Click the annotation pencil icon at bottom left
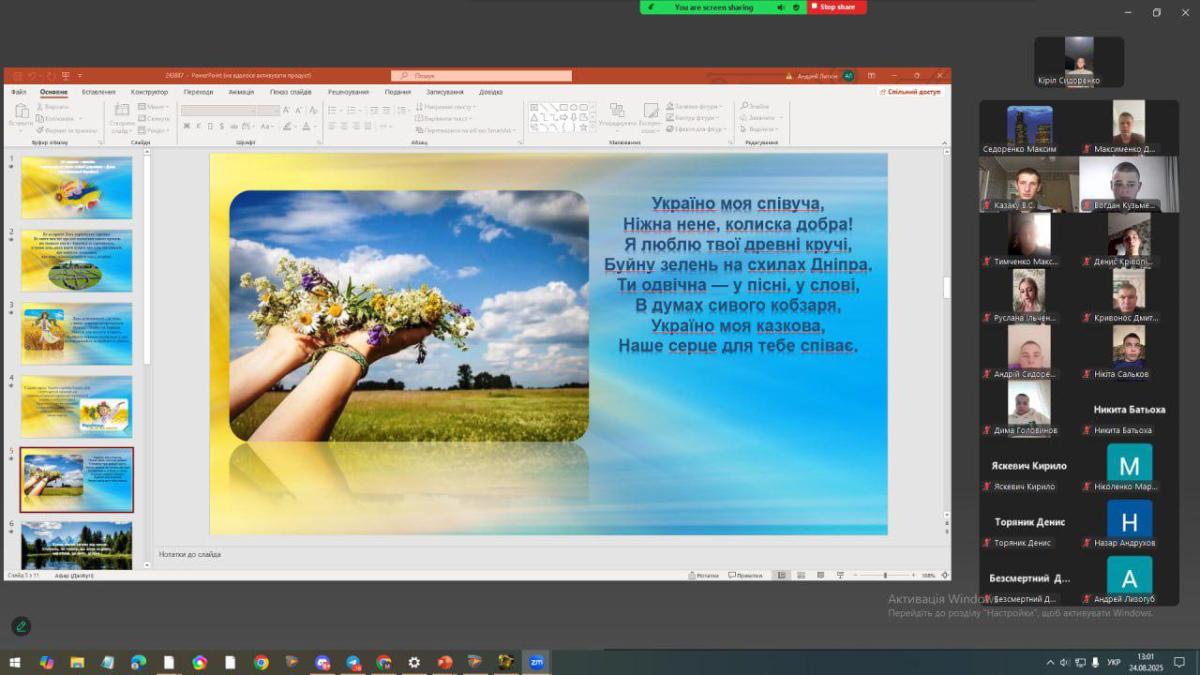This screenshot has height=675, width=1200. (21, 627)
